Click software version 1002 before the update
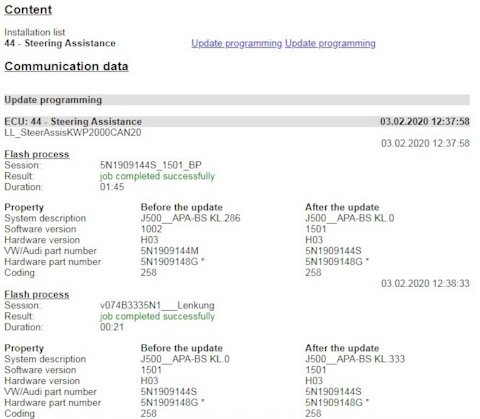Viewport: 480px width, 419px height. point(151,229)
